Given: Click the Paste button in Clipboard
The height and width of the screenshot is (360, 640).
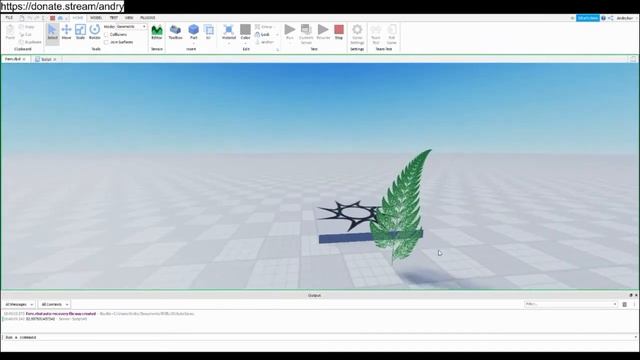Looking at the screenshot, I should tap(10, 32).
